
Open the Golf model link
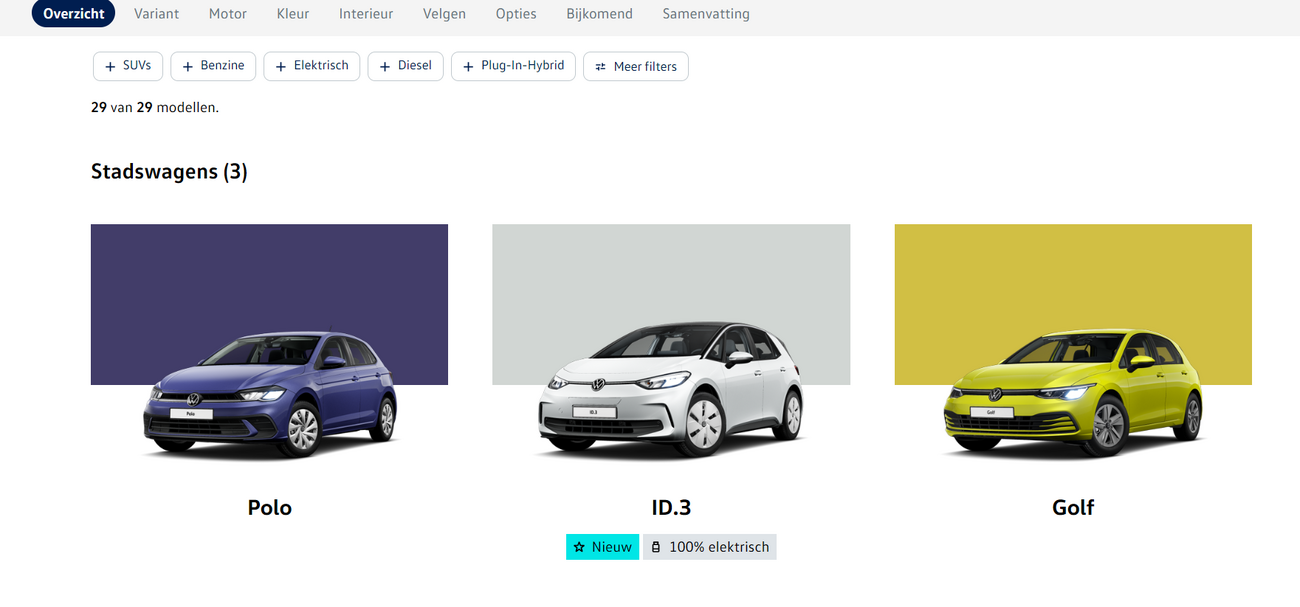pyautogui.click(x=1073, y=508)
